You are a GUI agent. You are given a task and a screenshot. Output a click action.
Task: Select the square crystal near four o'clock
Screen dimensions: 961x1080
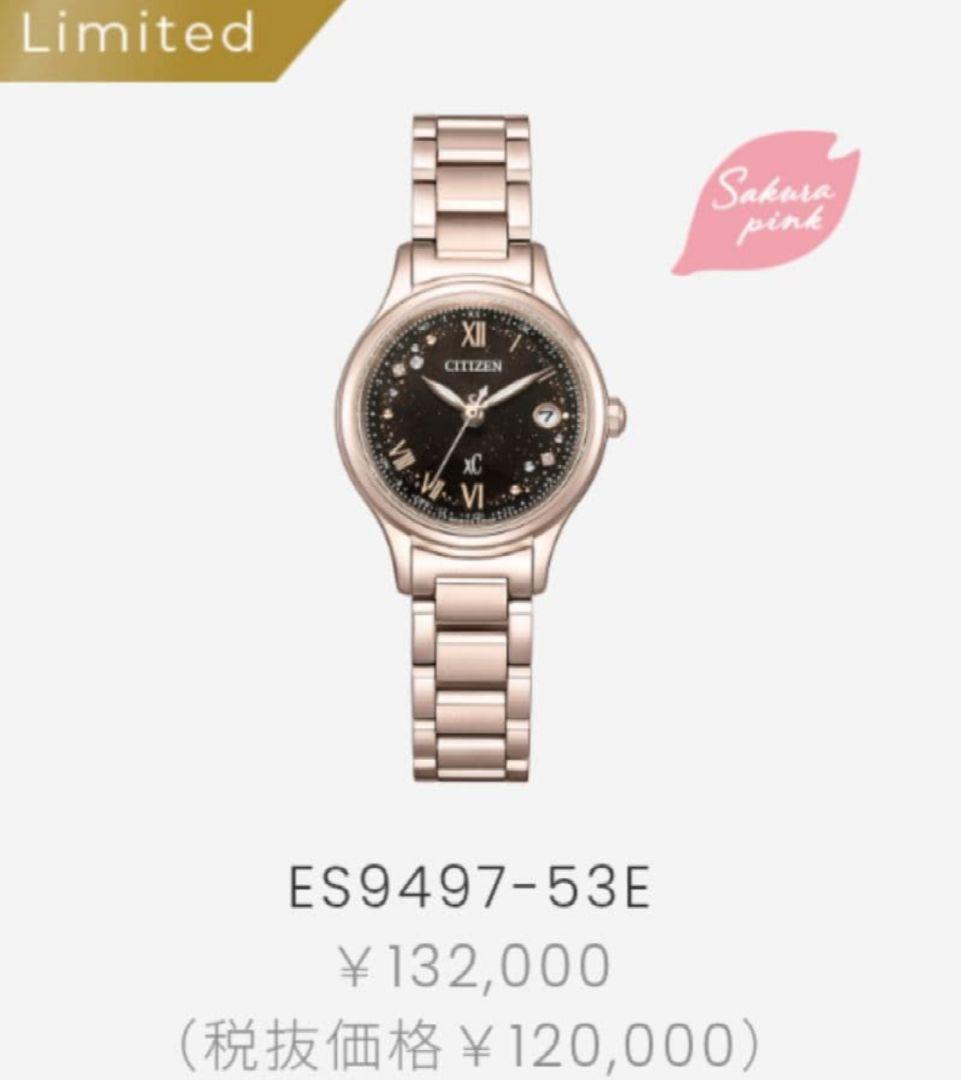tap(548, 457)
